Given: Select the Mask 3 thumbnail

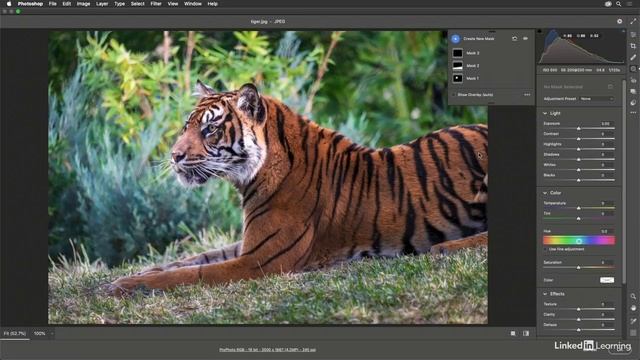Looking at the screenshot, I should (x=458, y=53).
